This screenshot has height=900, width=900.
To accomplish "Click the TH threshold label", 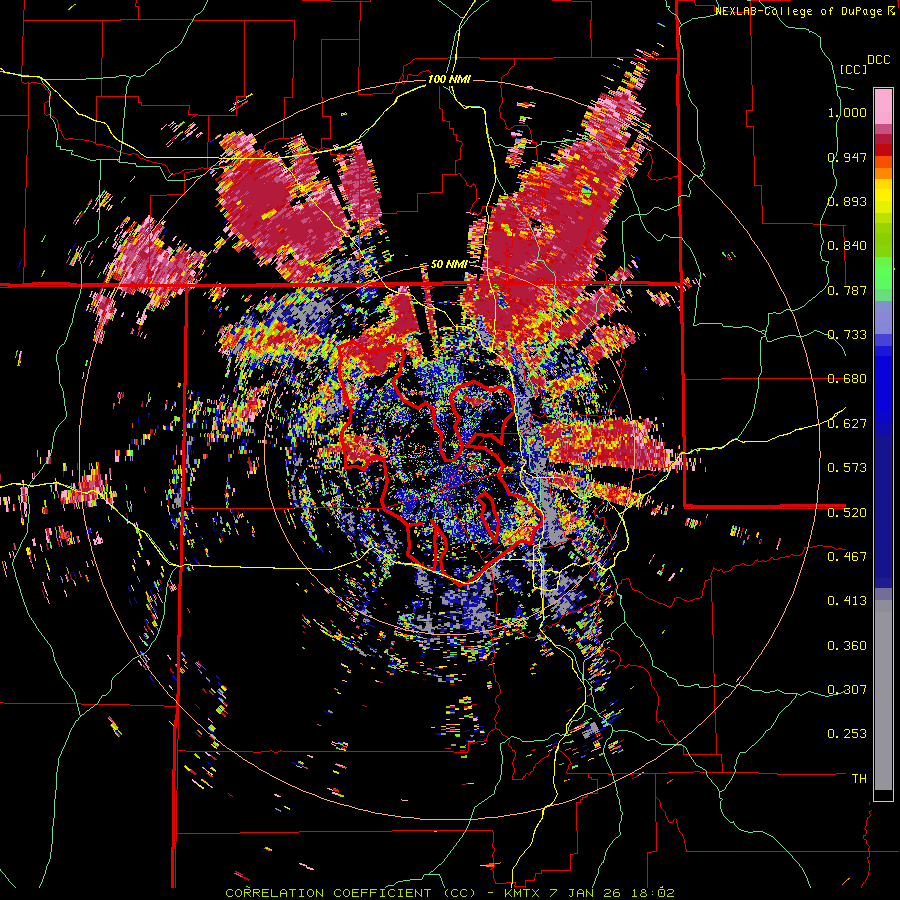I will [x=859, y=779].
